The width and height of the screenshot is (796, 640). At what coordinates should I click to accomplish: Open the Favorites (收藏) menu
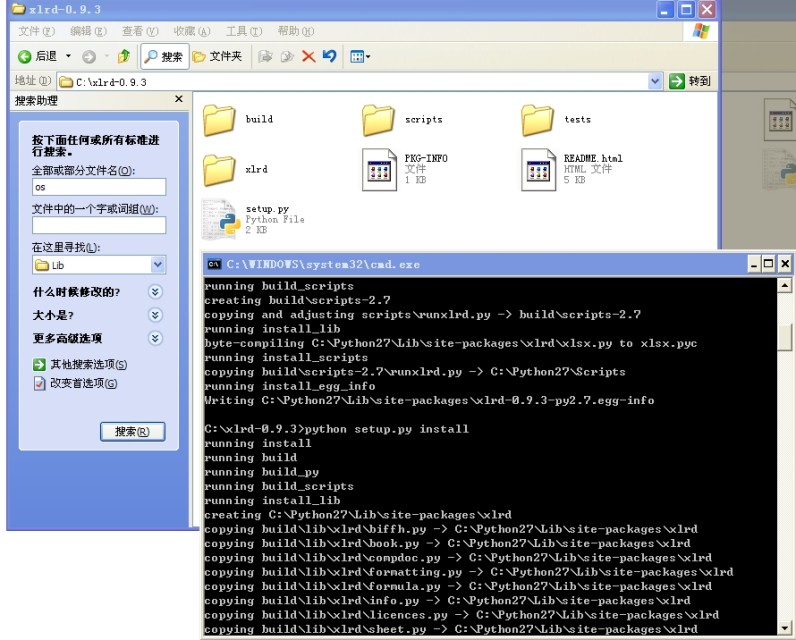point(192,31)
